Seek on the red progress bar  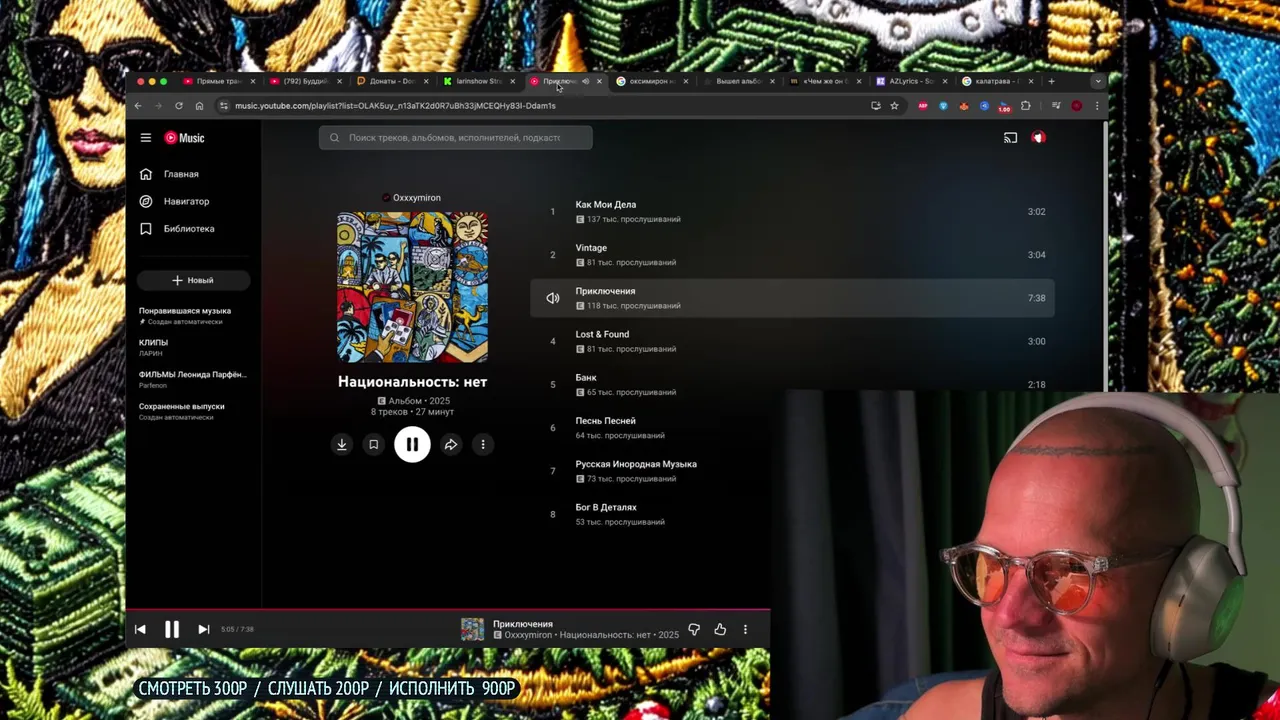(448, 609)
